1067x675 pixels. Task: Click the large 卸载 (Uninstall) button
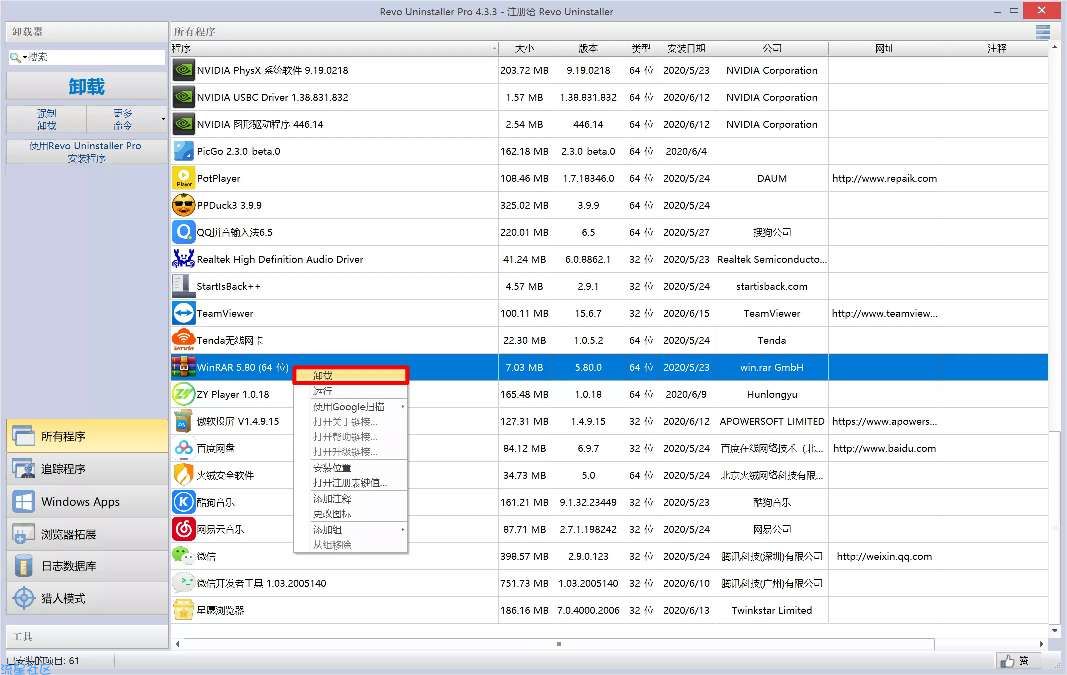[x=86, y=86]
